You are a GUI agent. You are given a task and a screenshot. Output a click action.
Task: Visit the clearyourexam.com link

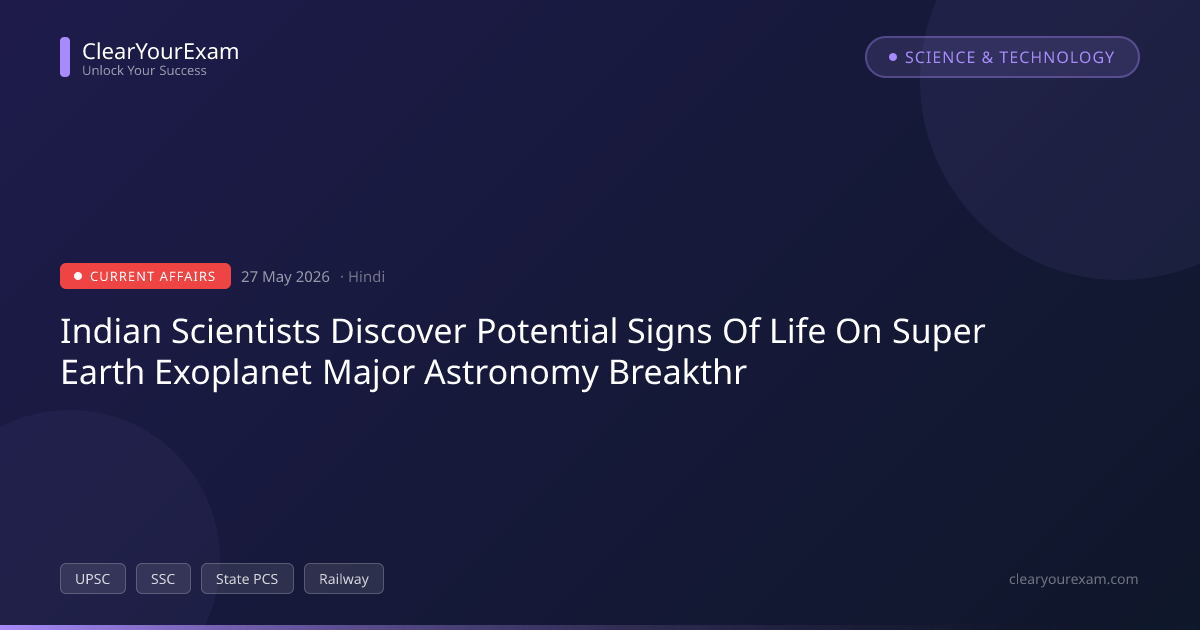pos(1074,579)
